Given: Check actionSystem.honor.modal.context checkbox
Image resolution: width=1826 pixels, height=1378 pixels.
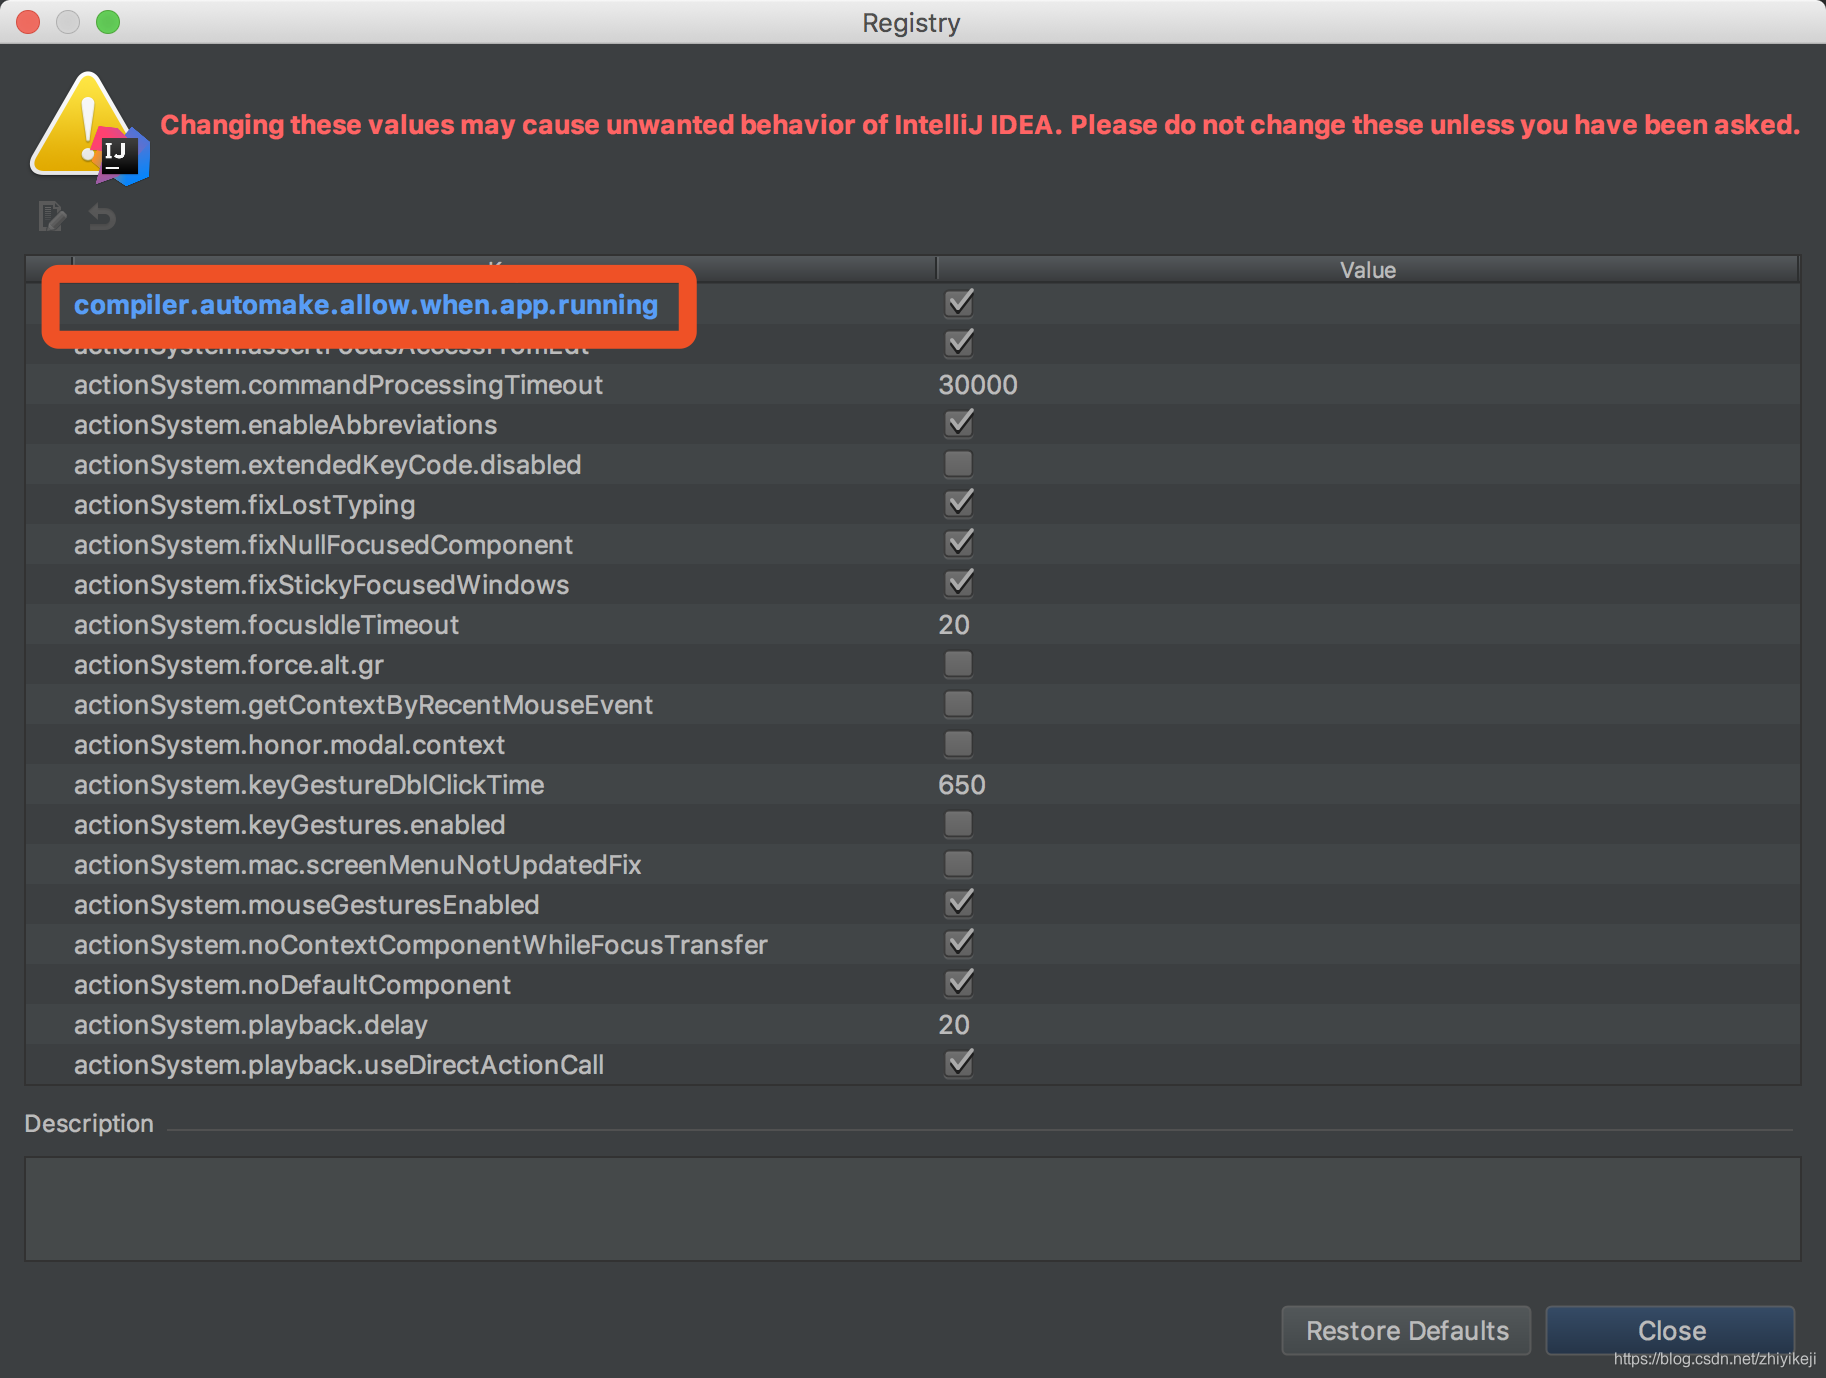Looking at the screenshot, I should [x=958, y=744].
